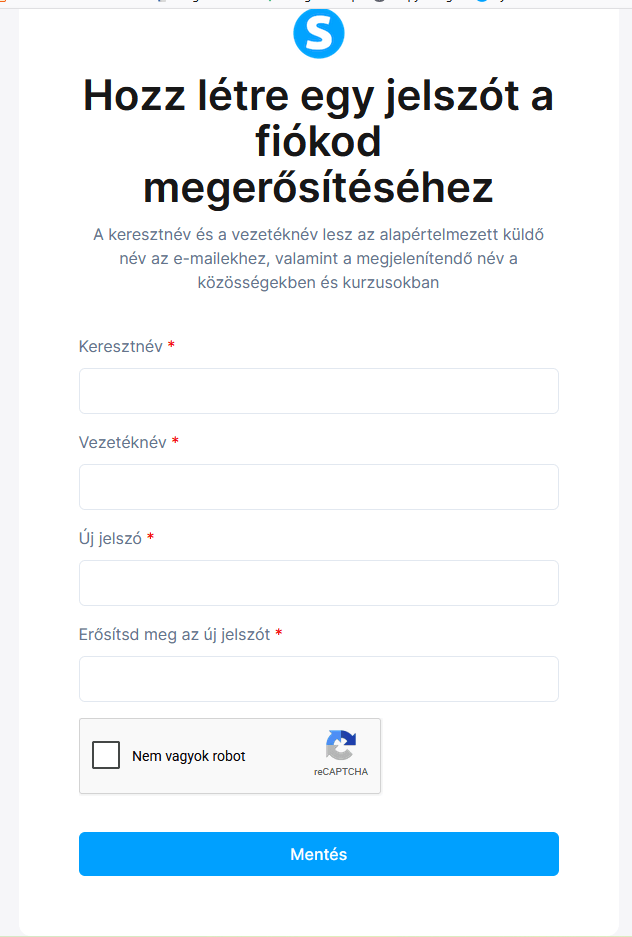Viewport: 632px width, 937px height.
Task: Click the red asterisk beside Vezetéknév
Action: 175,440
